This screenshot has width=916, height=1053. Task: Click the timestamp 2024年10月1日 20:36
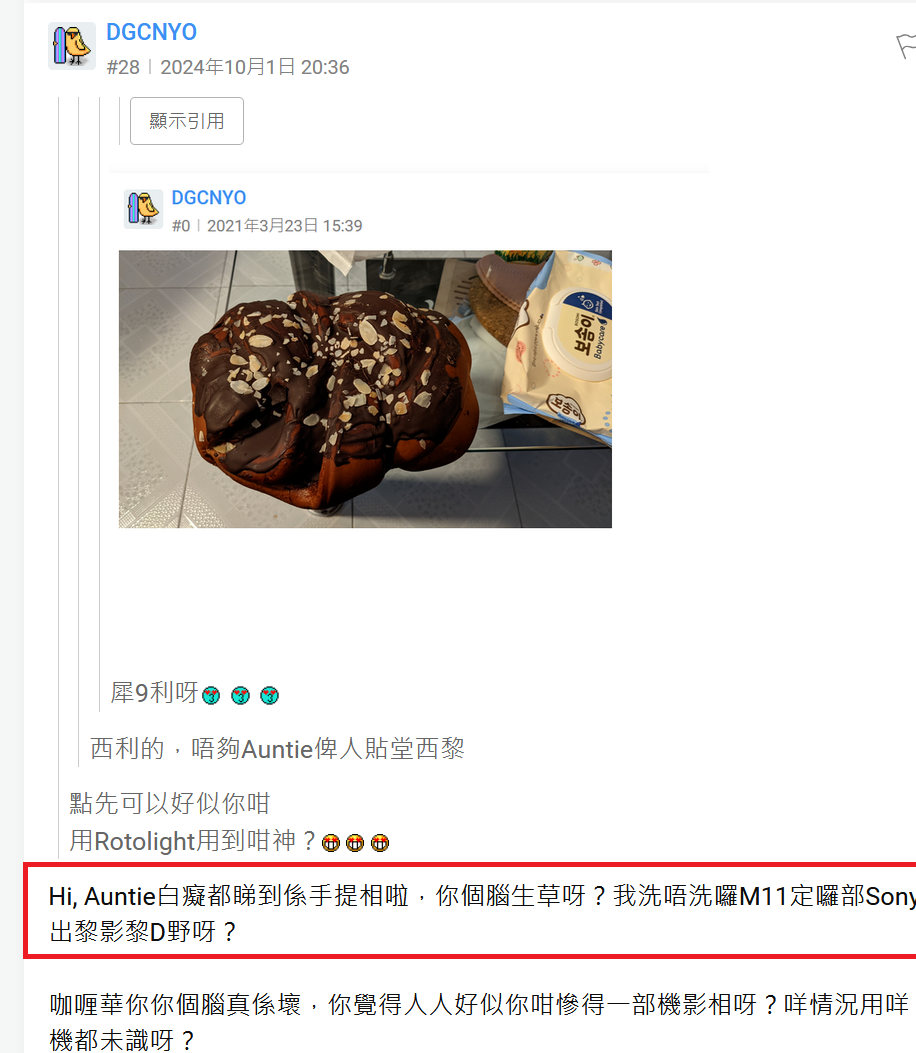(255, 67)
